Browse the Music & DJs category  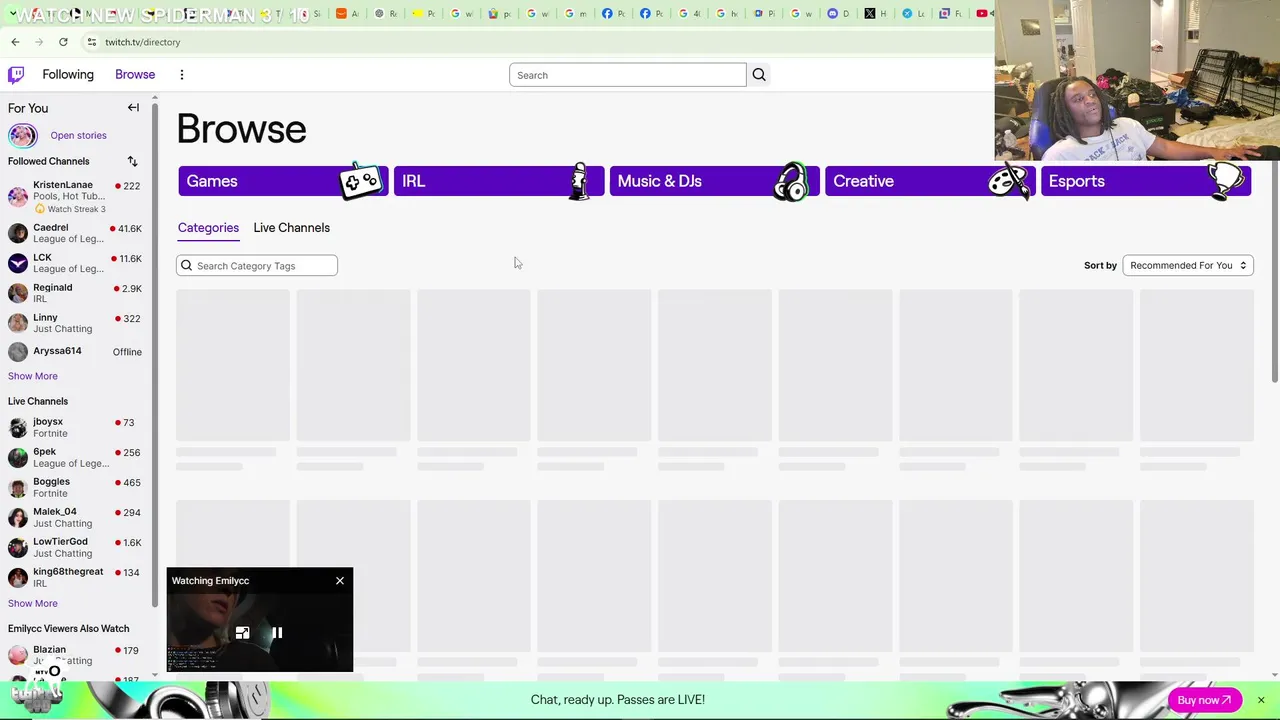[714, 181]
